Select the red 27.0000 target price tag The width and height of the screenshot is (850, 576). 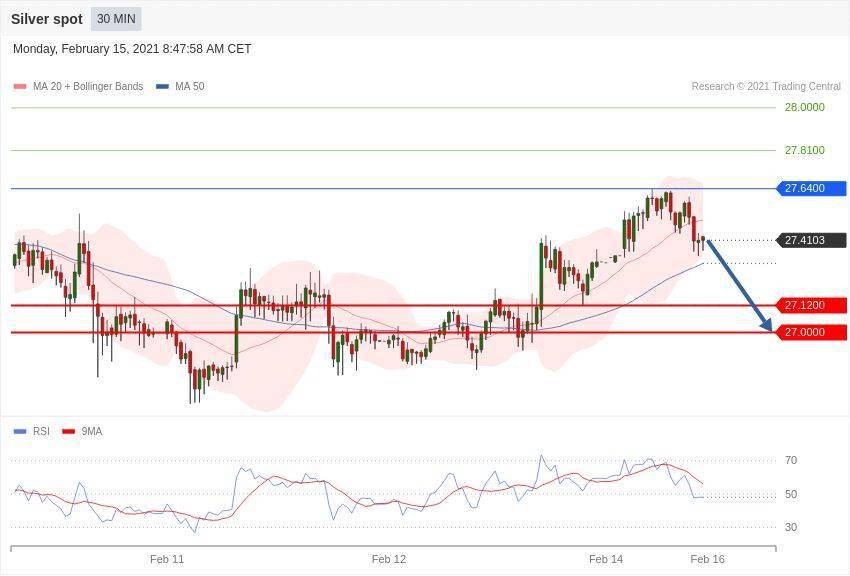[811, 332]
